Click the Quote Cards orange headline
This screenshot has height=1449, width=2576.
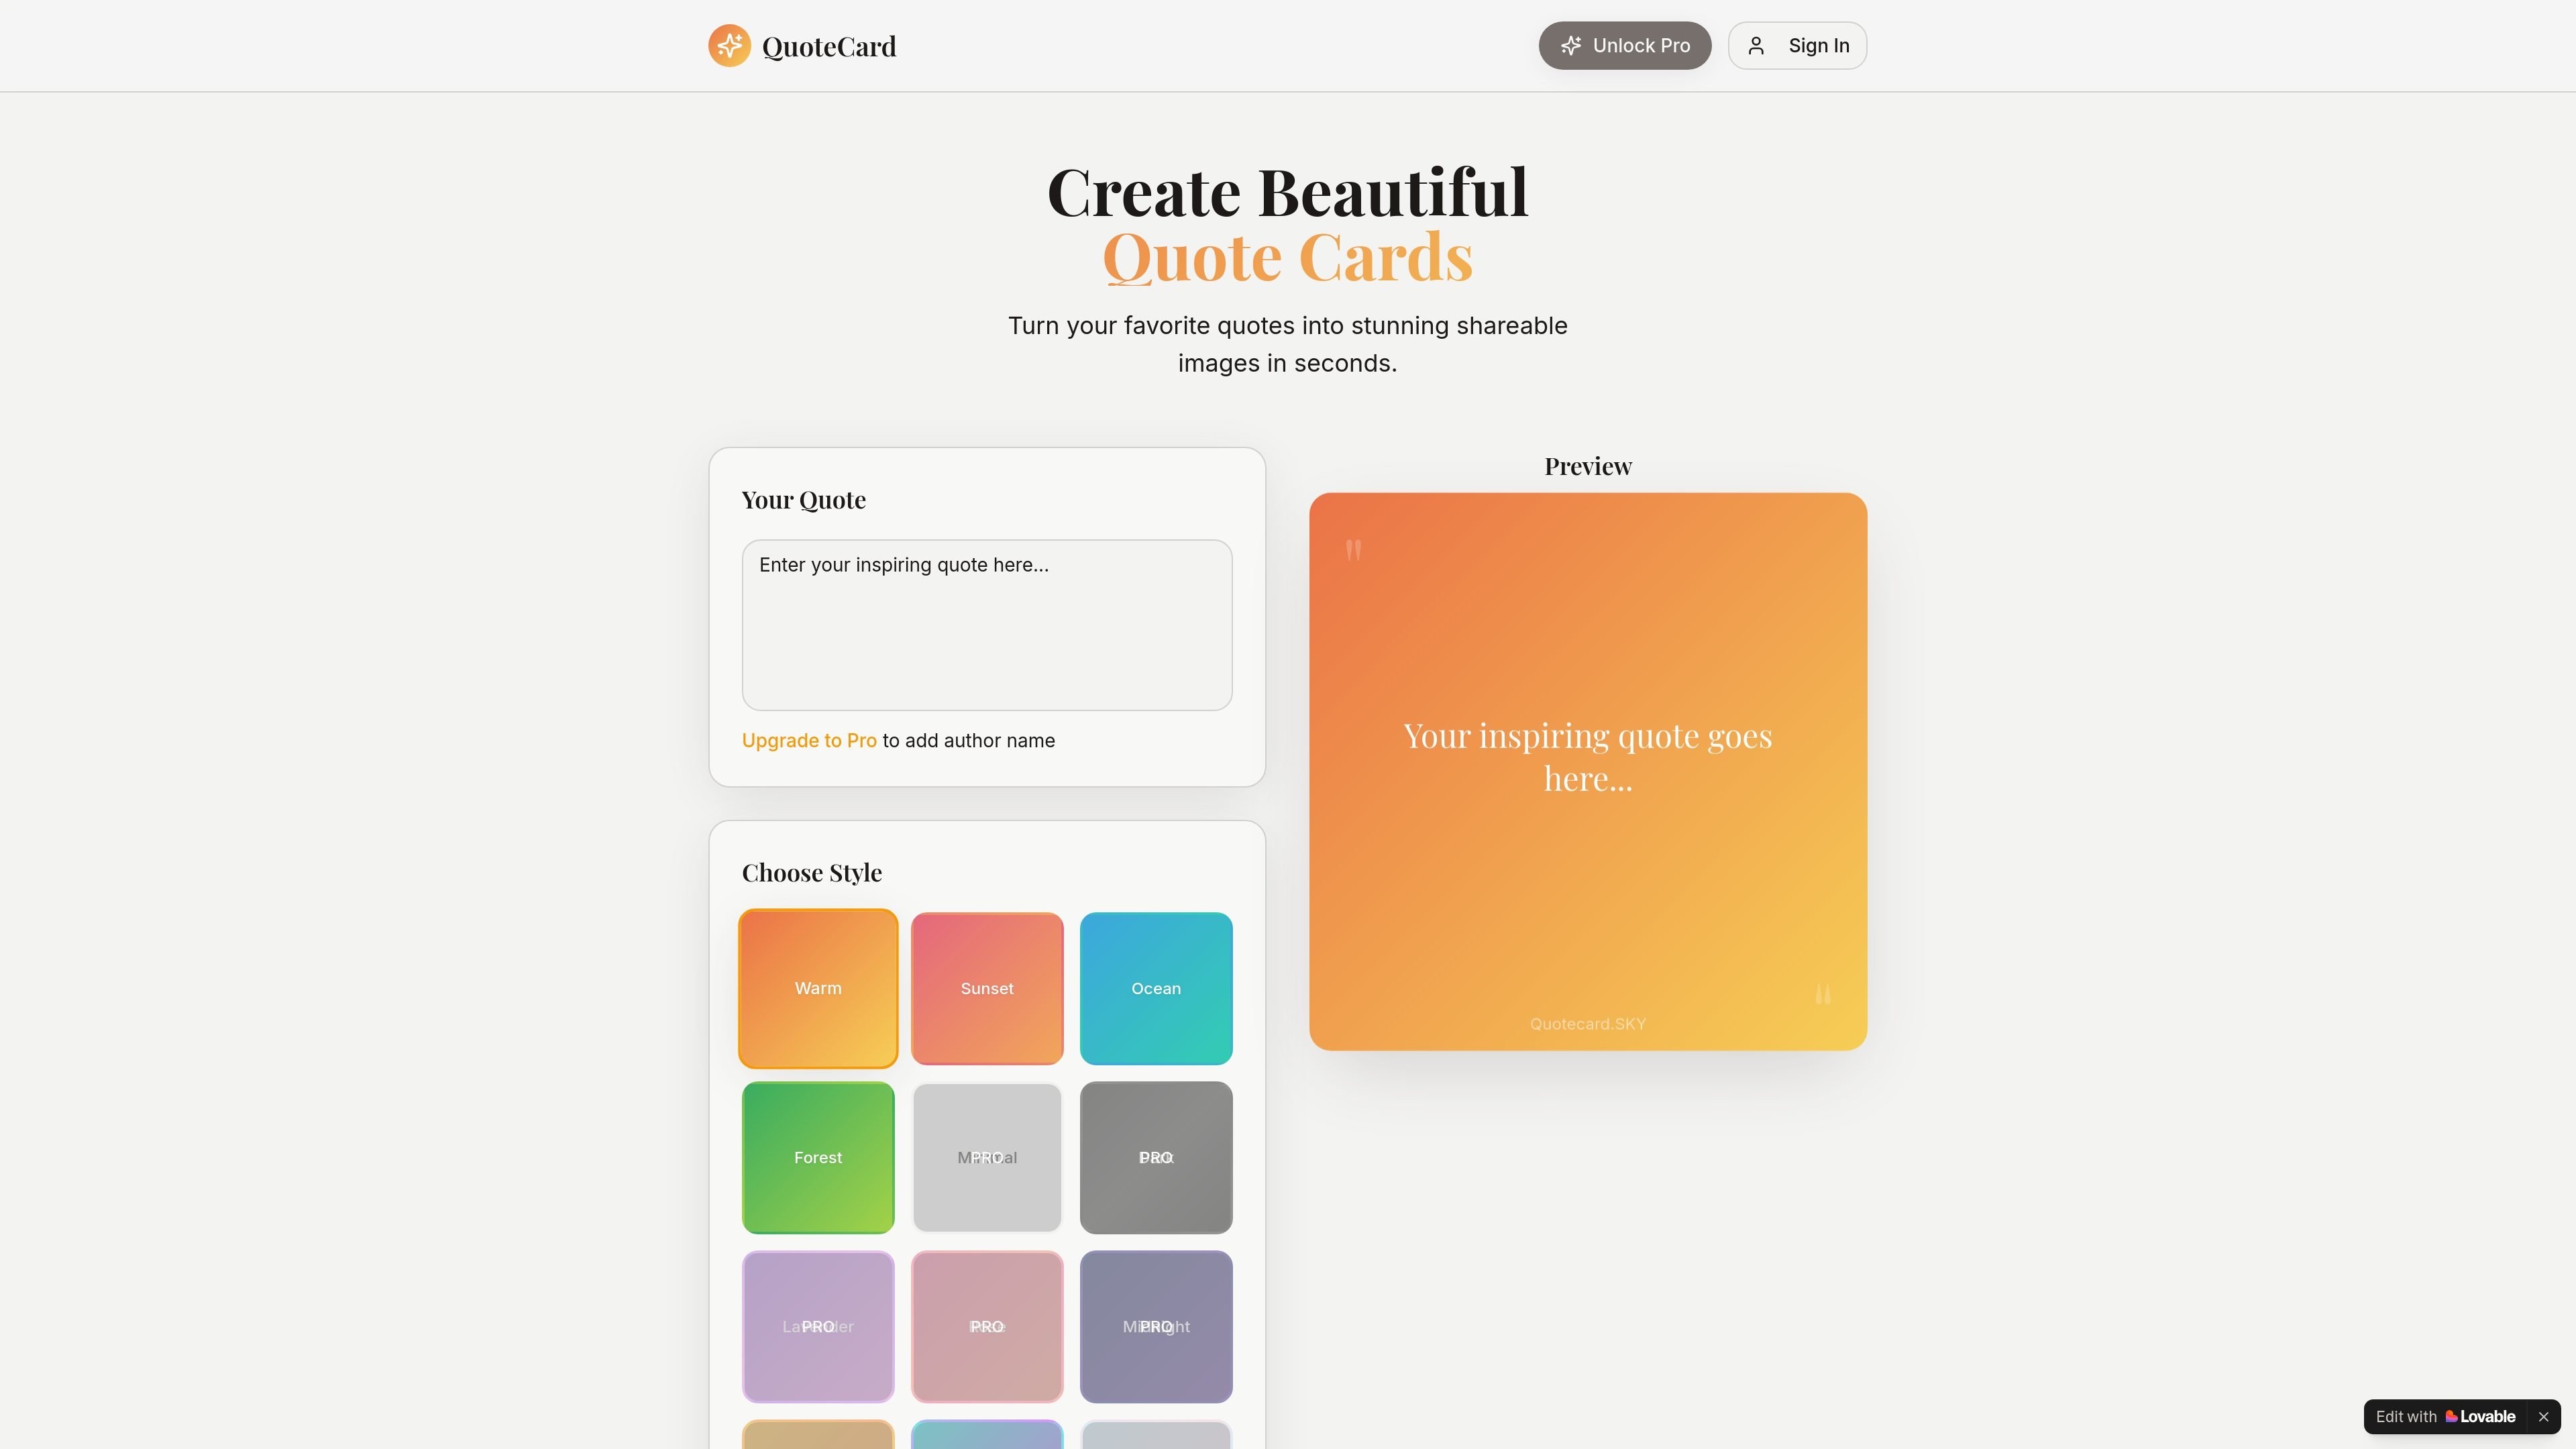pos(1288,257)
